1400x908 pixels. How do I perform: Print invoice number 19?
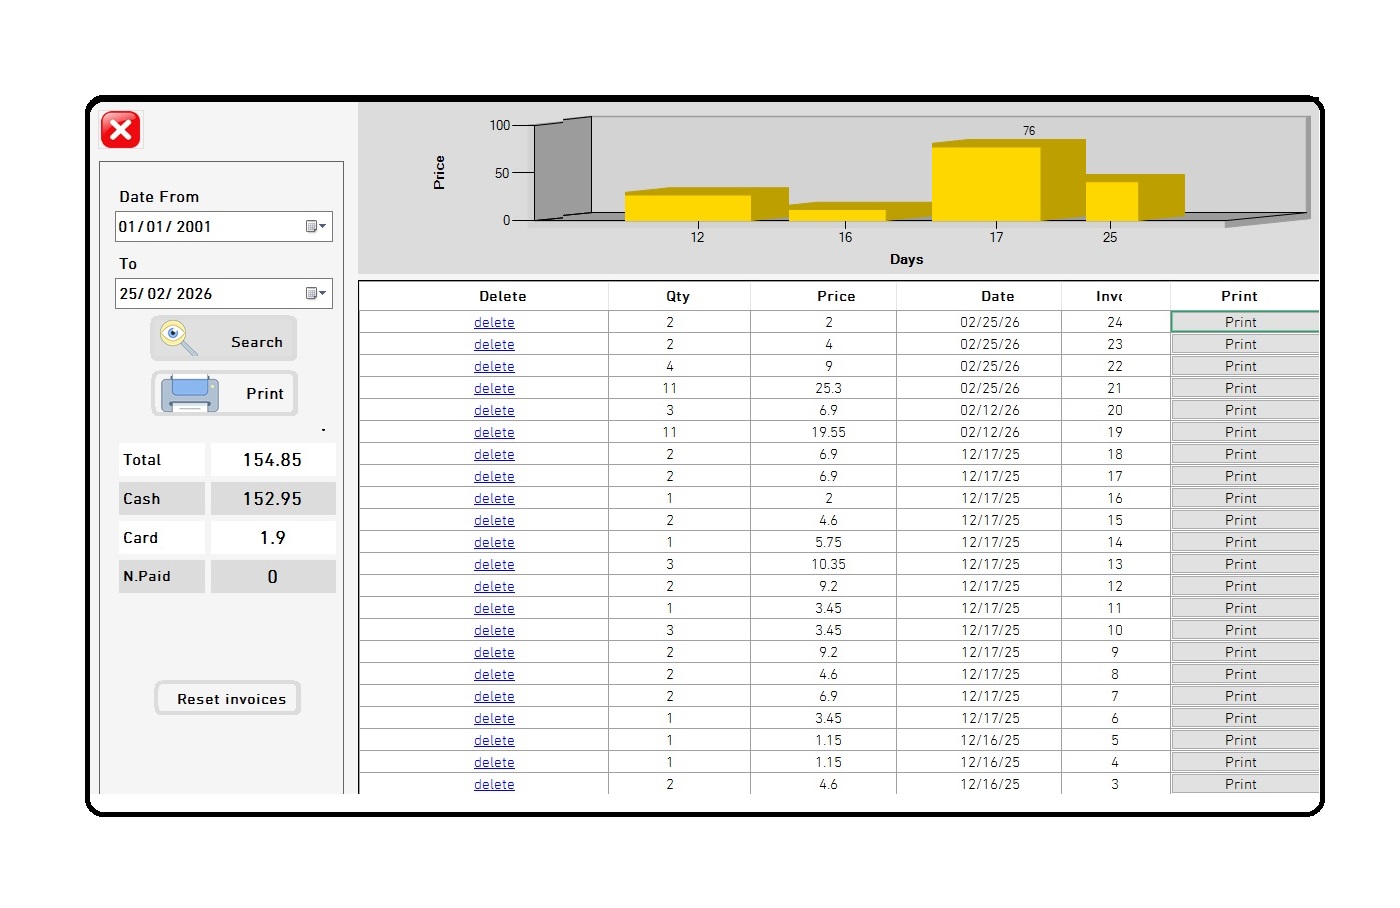pyautogui.click(x=1241, y=432)
